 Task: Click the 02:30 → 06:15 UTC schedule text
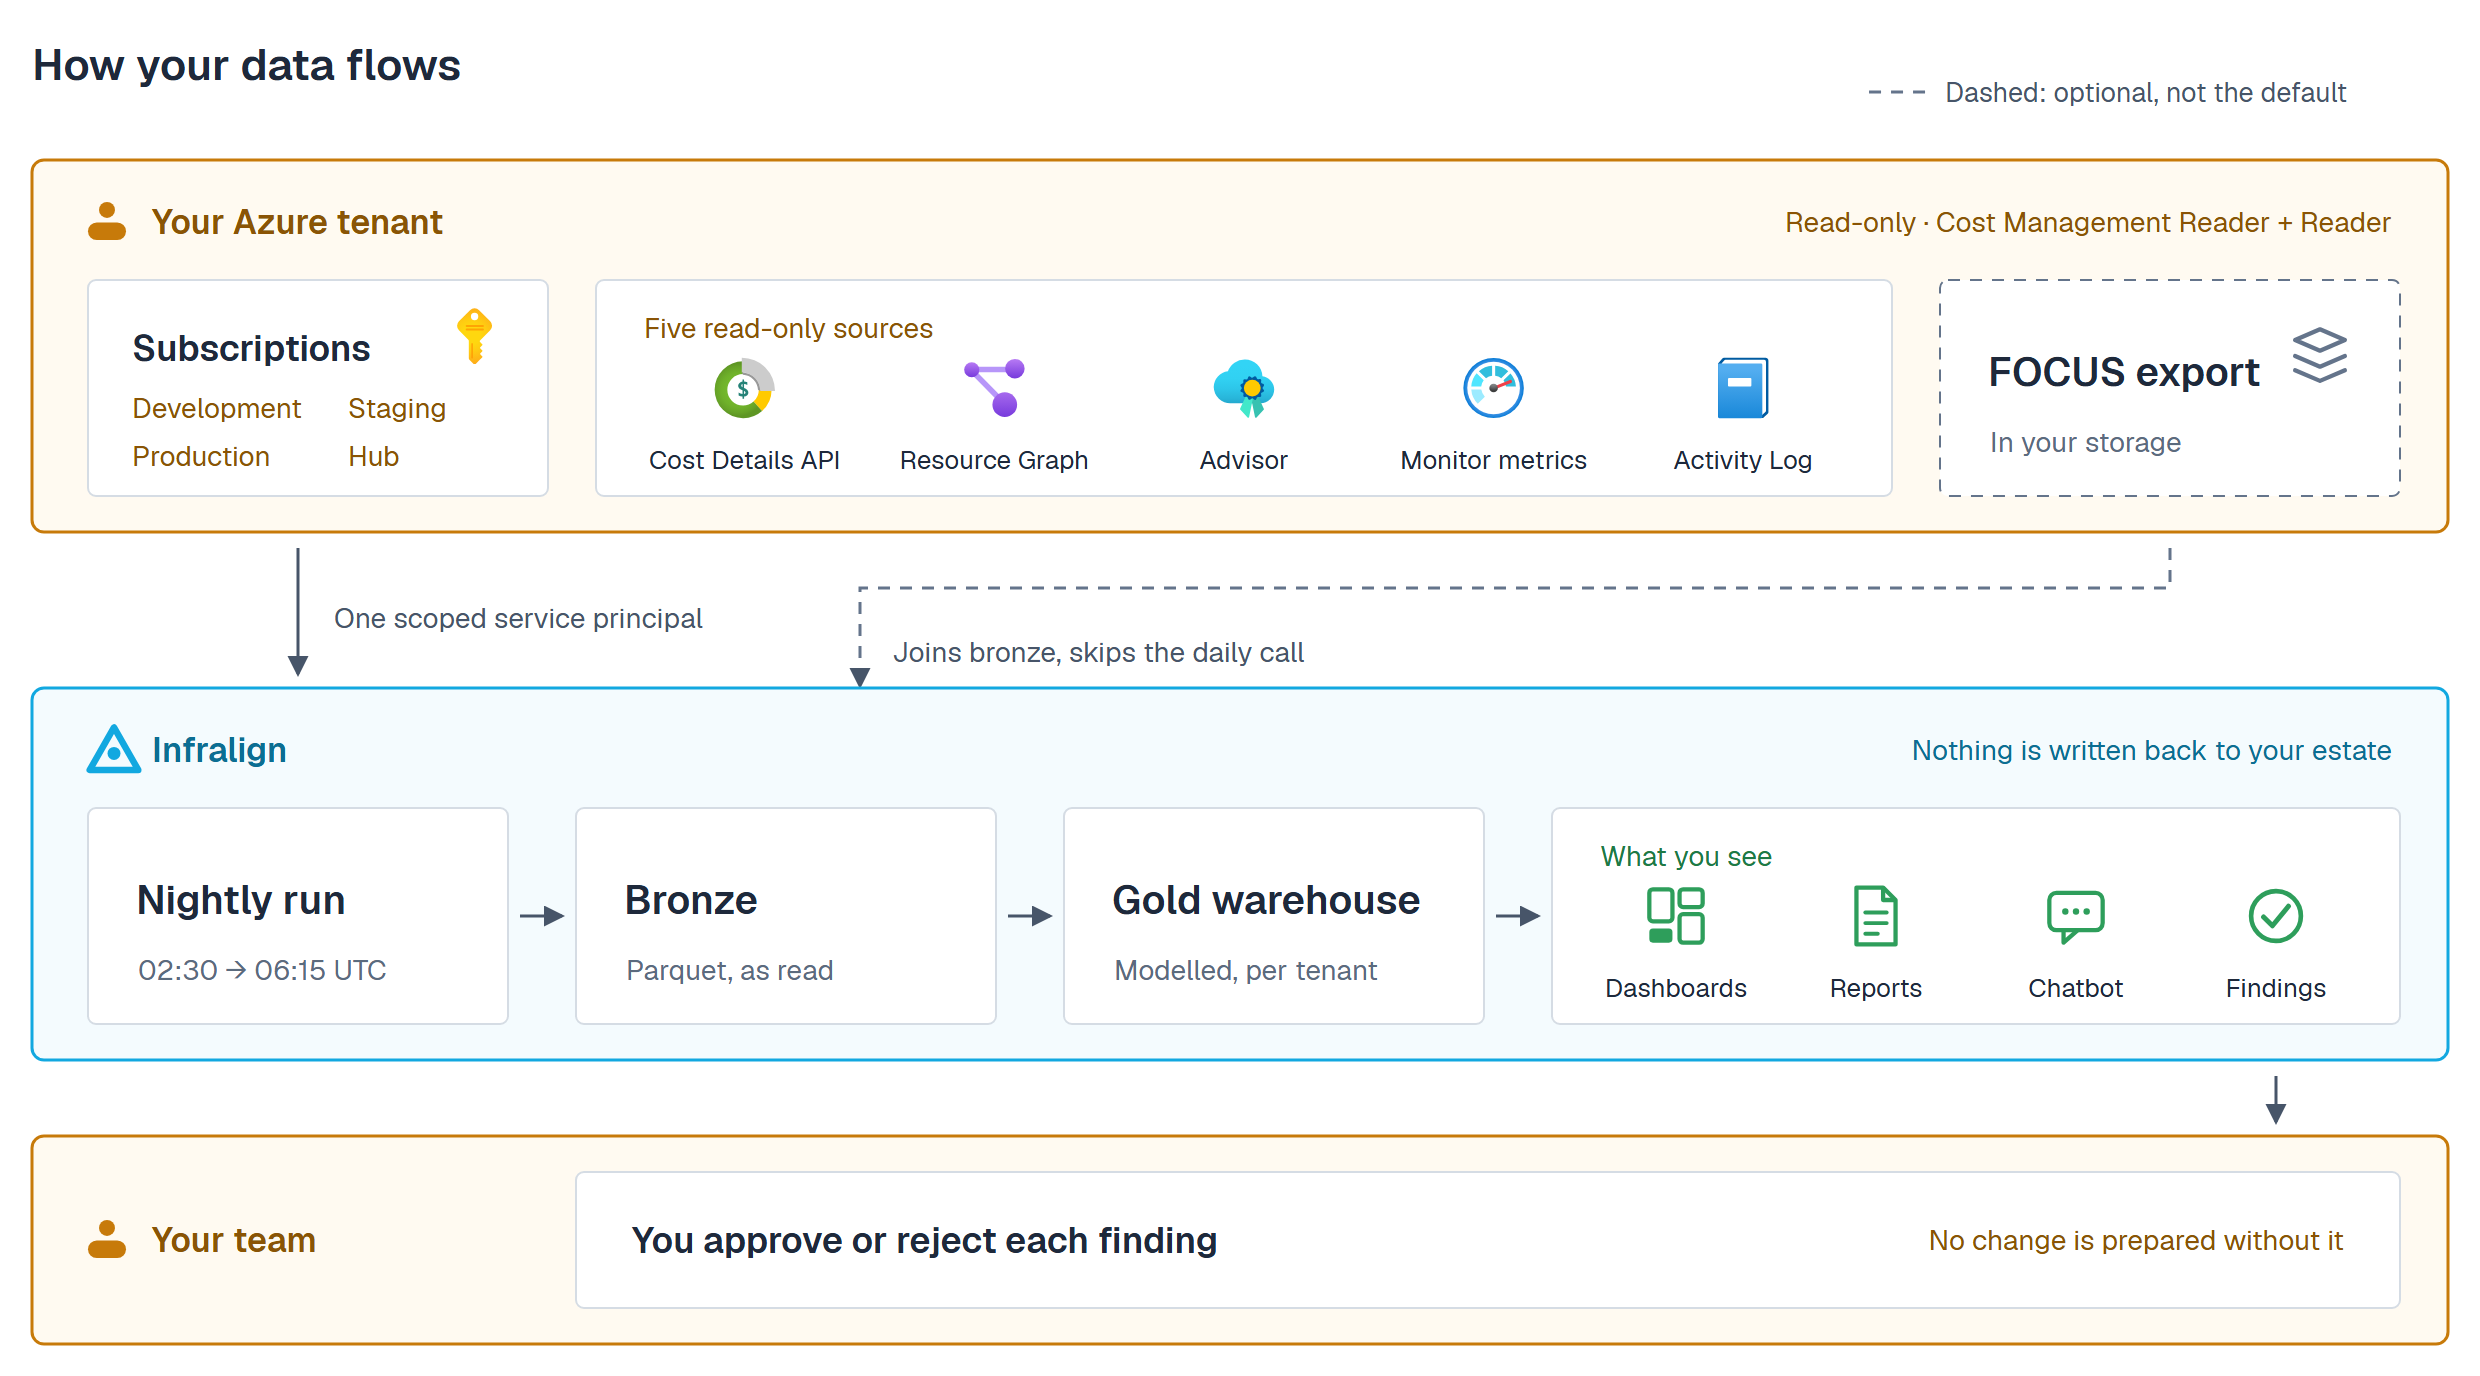262,970
